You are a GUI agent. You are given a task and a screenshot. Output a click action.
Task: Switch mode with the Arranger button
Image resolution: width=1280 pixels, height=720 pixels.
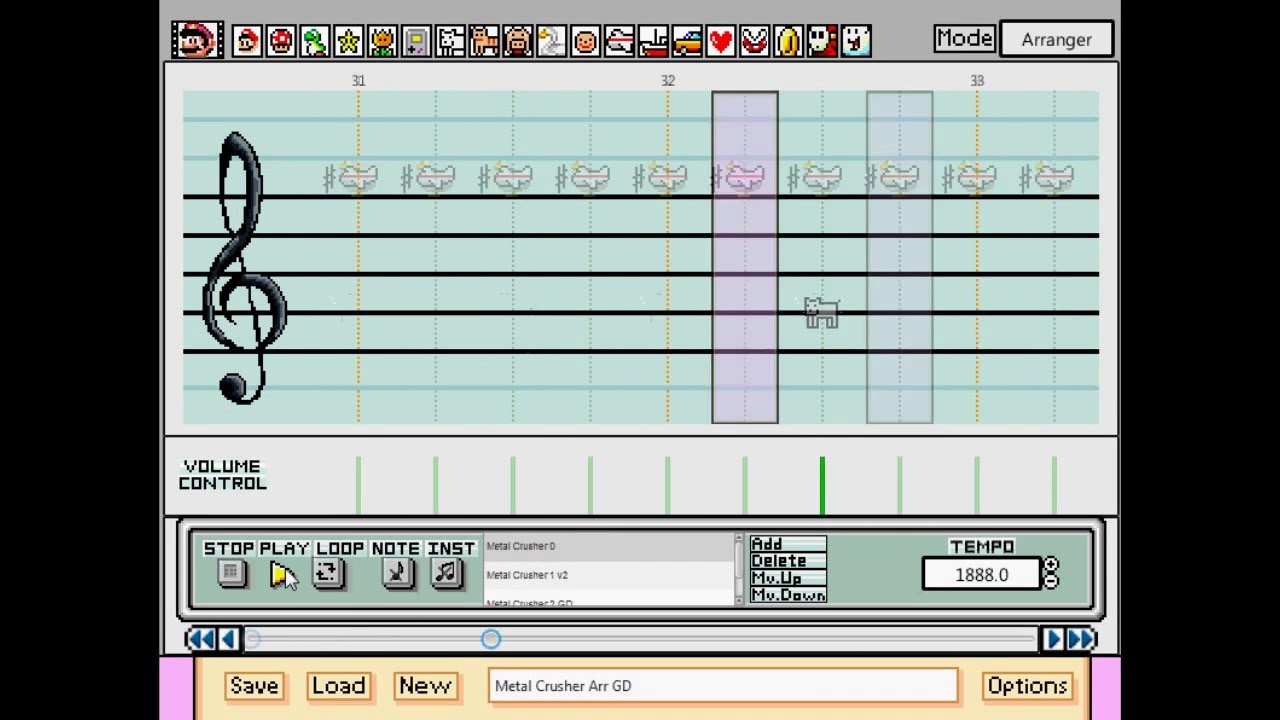(x=1056, y=40)
